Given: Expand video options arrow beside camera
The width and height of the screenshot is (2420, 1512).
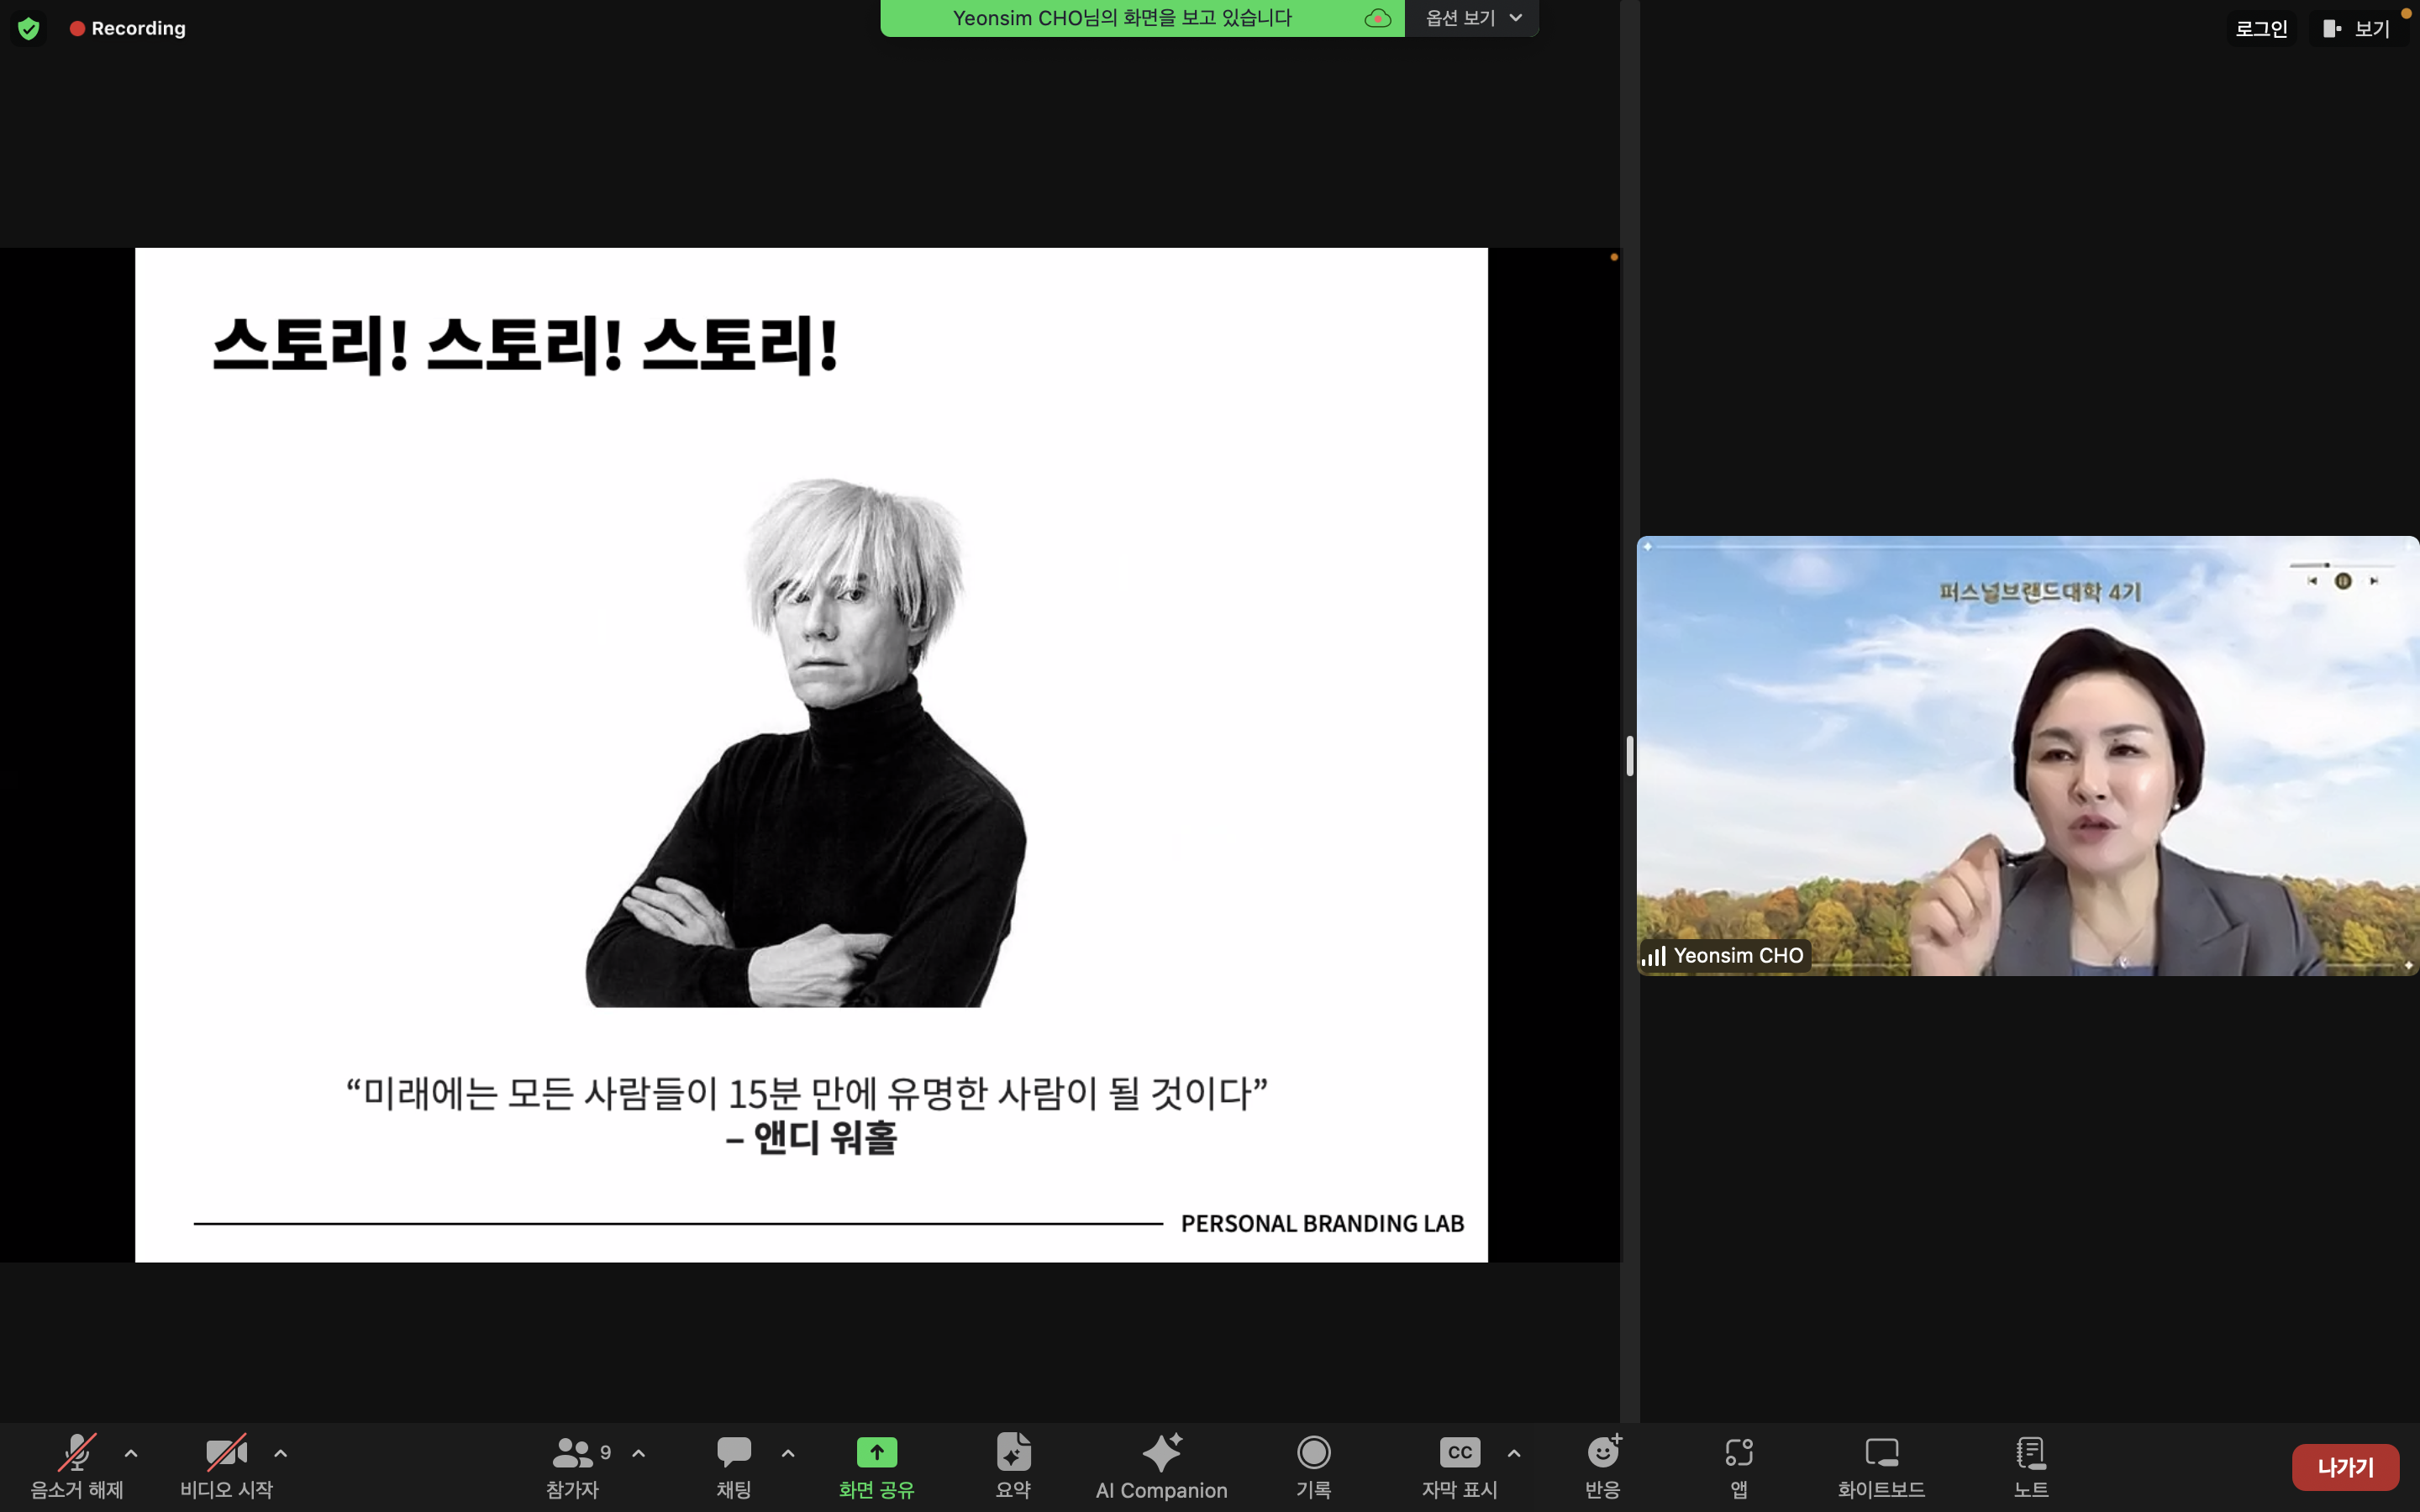Looking at the screenshot, I should 281,1453.
